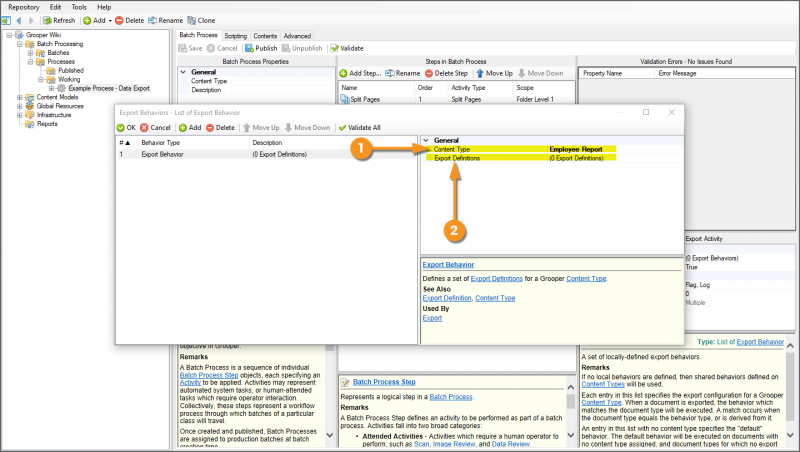Follow the Content Type link under See Also
Image resolution: width=800 pixels, height=452 pixels.
(495, 298)
